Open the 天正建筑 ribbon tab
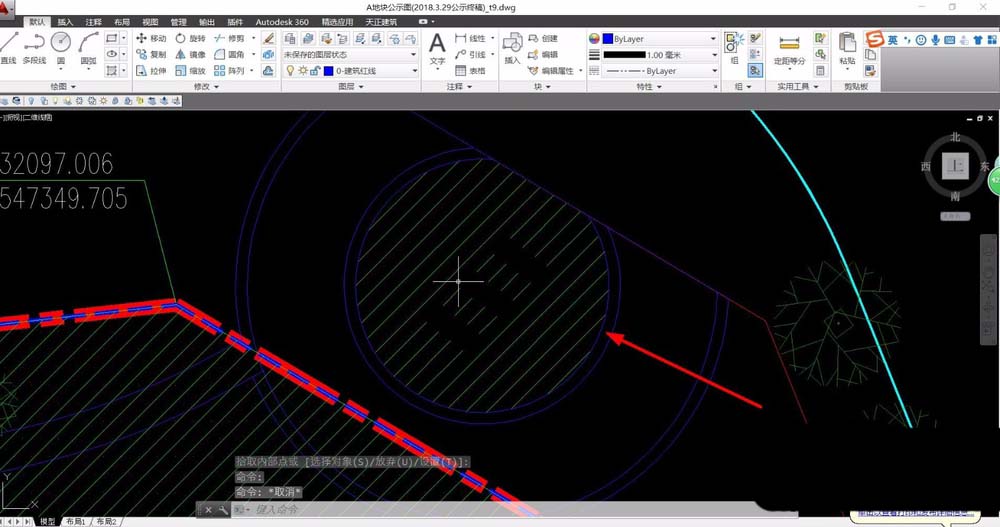1000x527 pixels. tap(381, 22)
